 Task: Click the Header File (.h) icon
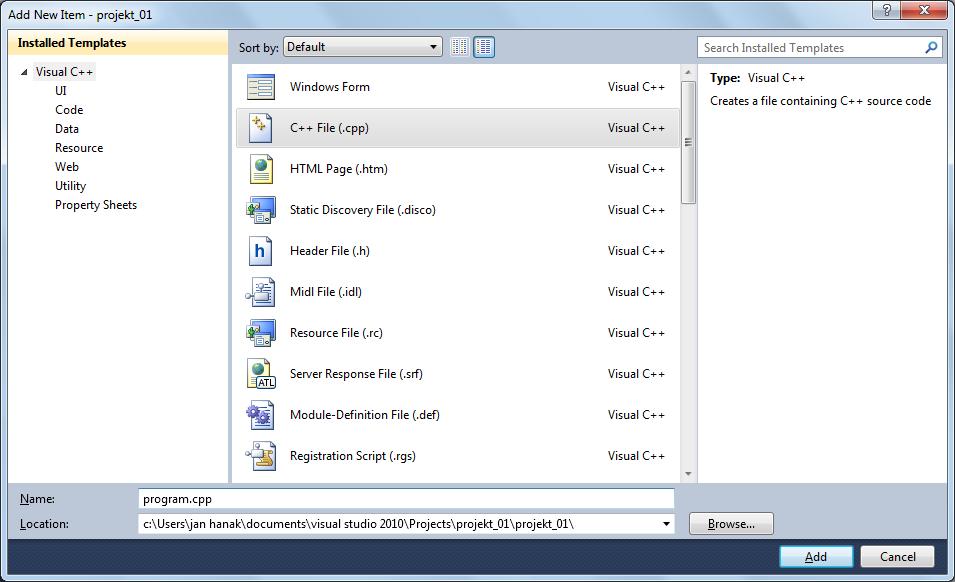[260, 251]
